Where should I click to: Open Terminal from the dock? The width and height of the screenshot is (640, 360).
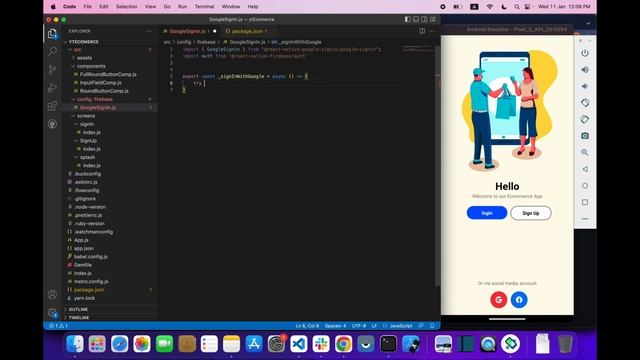click(x=388, y=344)
